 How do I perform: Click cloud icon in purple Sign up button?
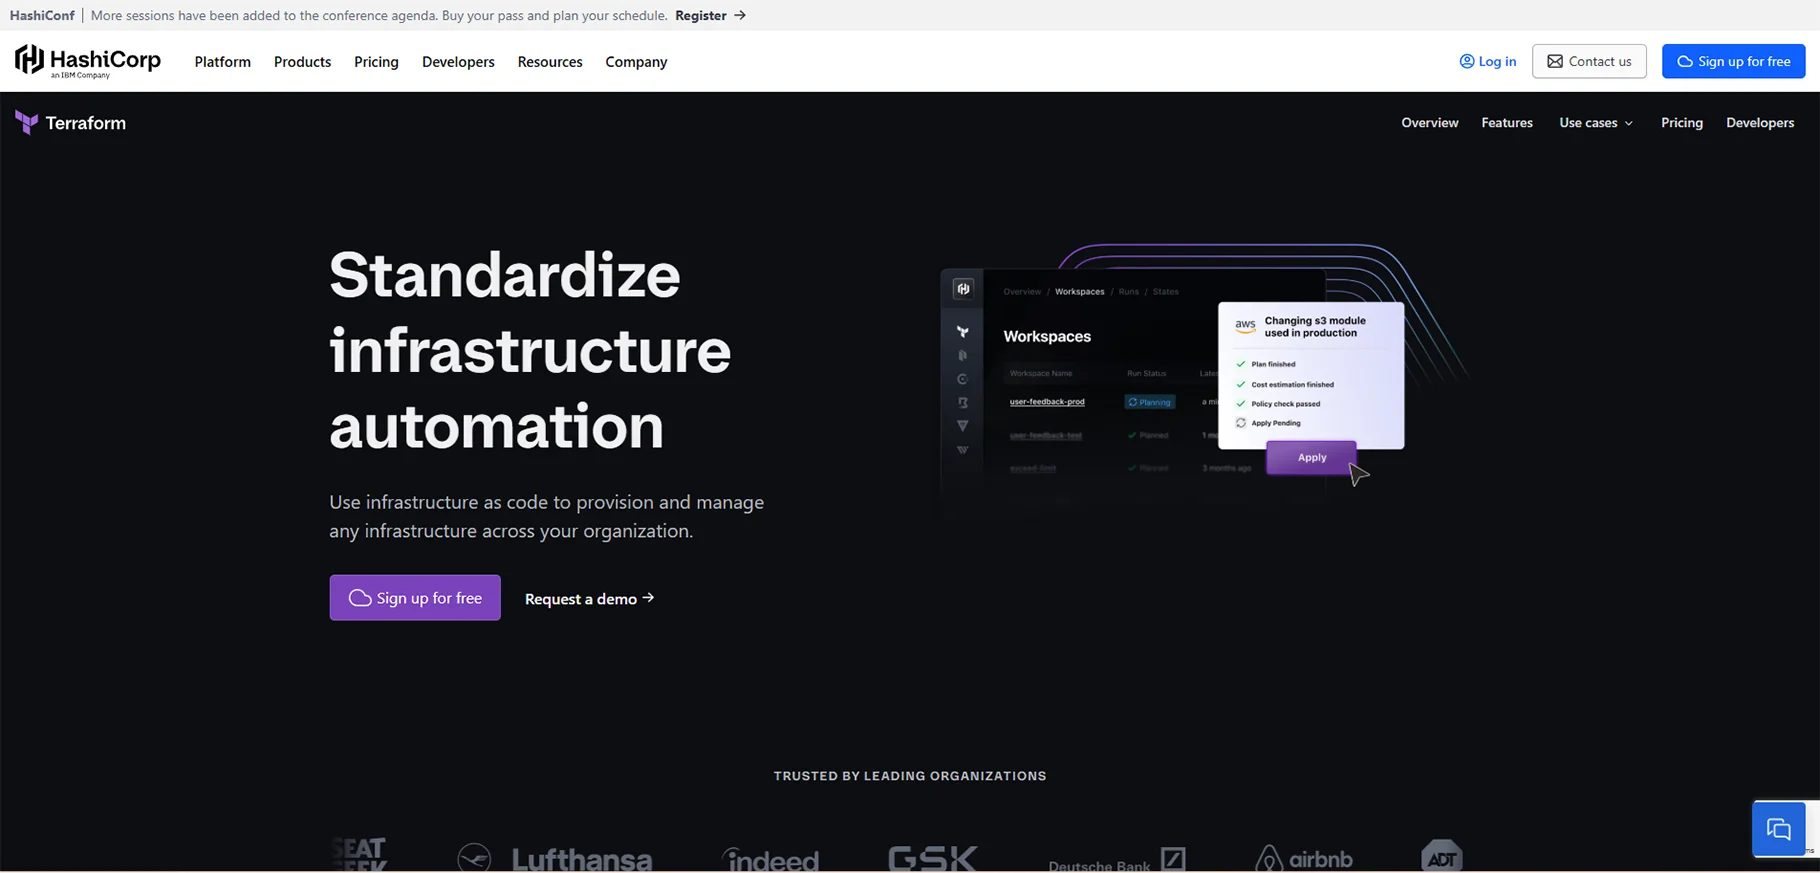(360, 598)
